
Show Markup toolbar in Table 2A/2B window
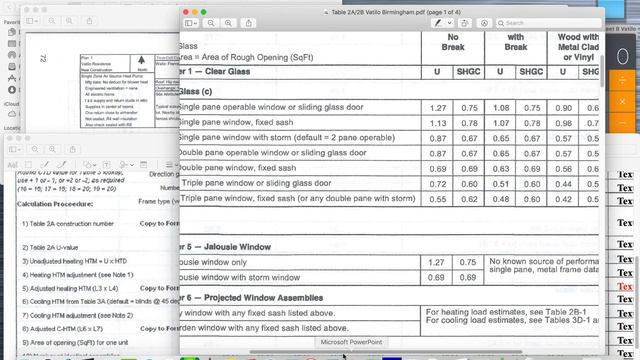coord(484,23)
